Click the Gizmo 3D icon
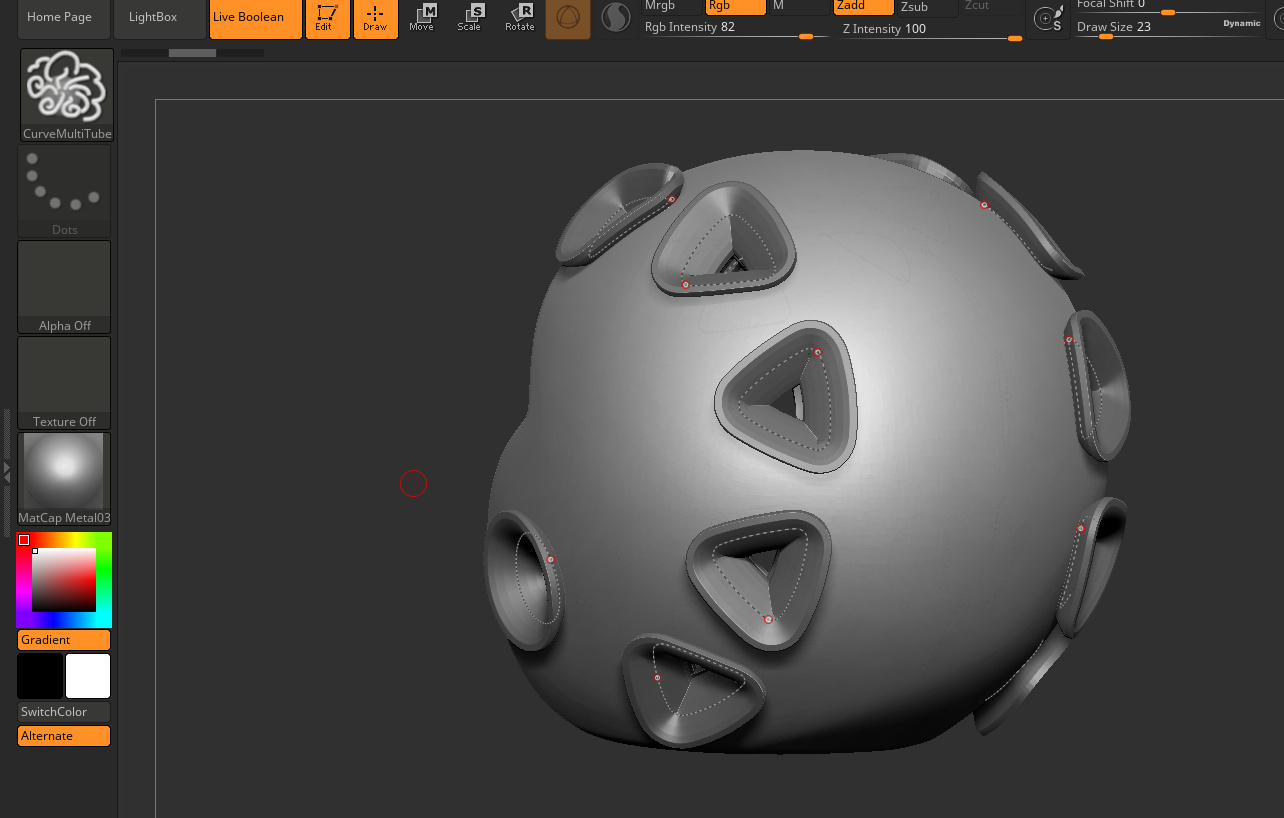Screen dimensions: 1284x818 (567, 19)
